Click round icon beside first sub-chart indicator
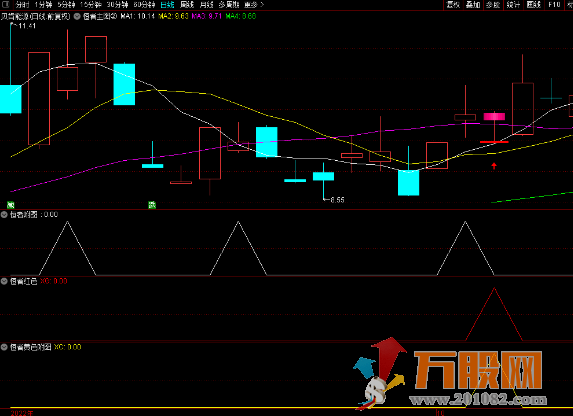The height and width of the screenshot is (416, 573). tap(4, 215)
